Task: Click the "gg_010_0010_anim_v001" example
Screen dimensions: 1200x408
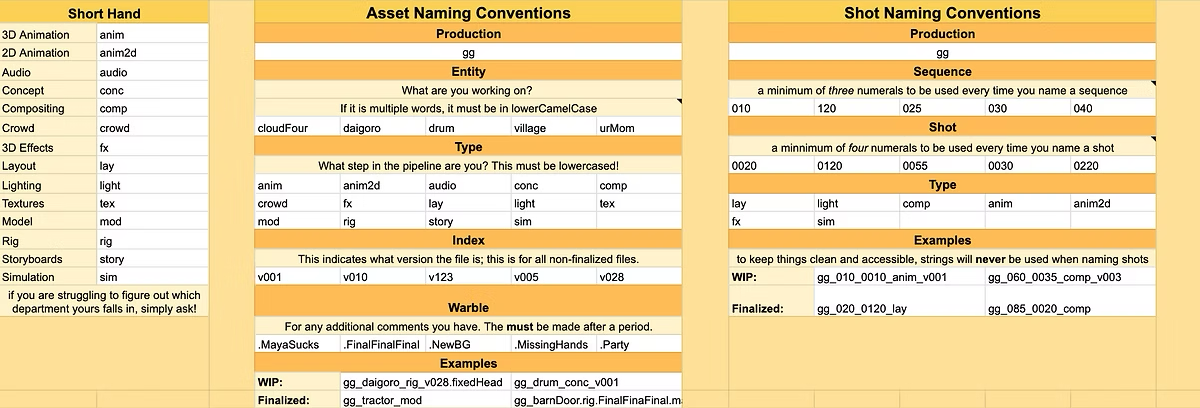Action: (899, 277)
